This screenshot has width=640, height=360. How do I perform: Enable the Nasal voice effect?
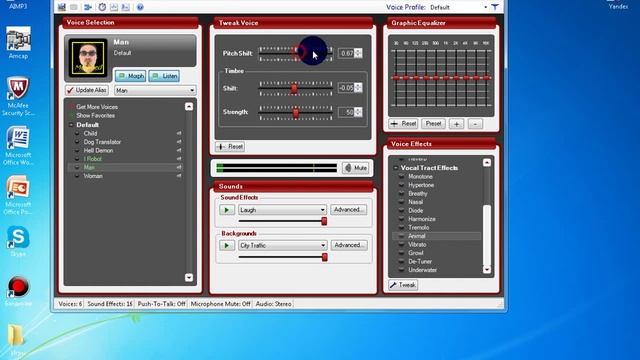pyautogui.click(x=415, y=202)
